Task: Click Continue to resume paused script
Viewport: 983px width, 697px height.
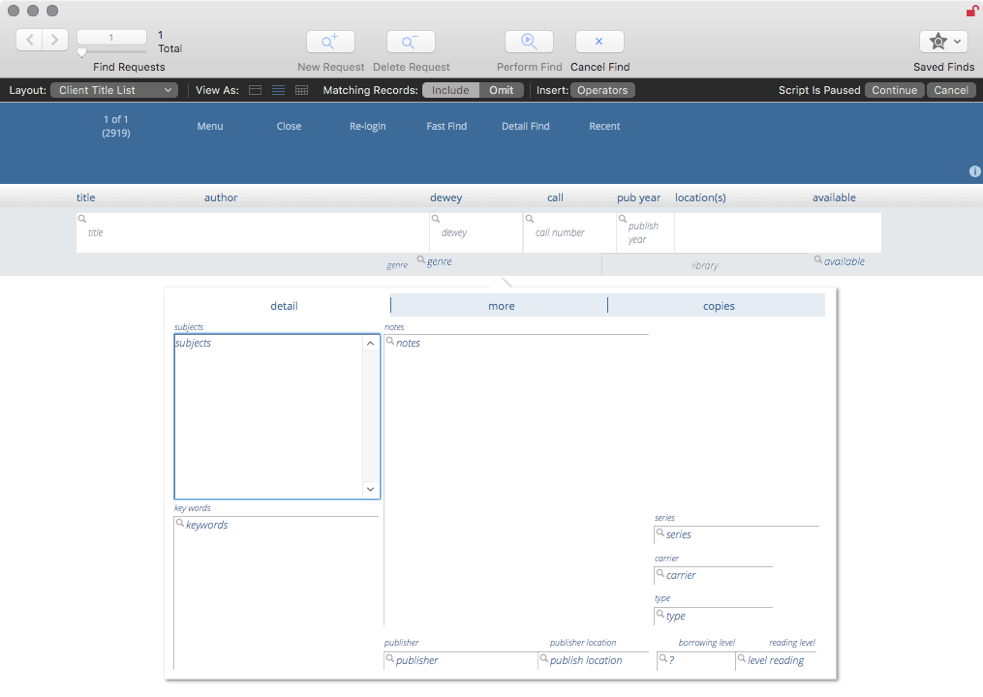Action: pos(894,90)
